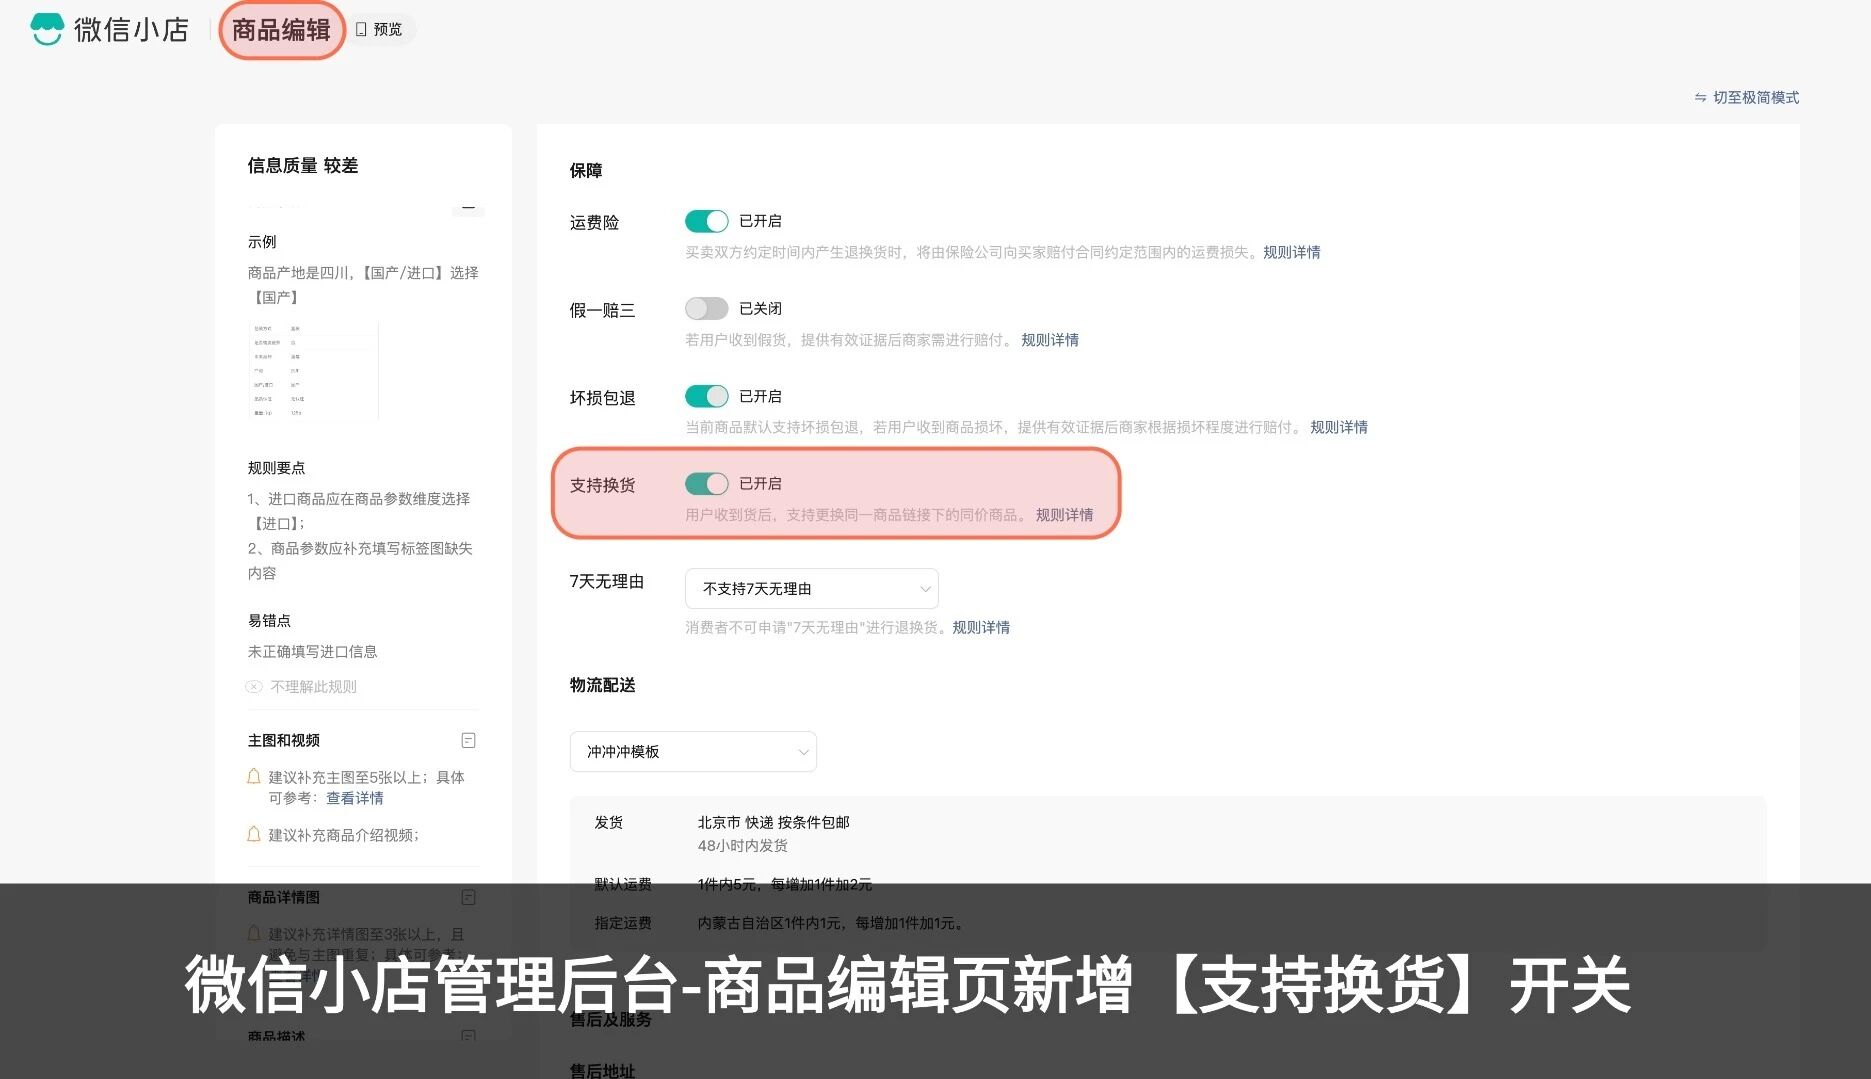Click the 示例 label
The height and width of the screenshot is (1079, 1871).
click(x=262, y=242)
